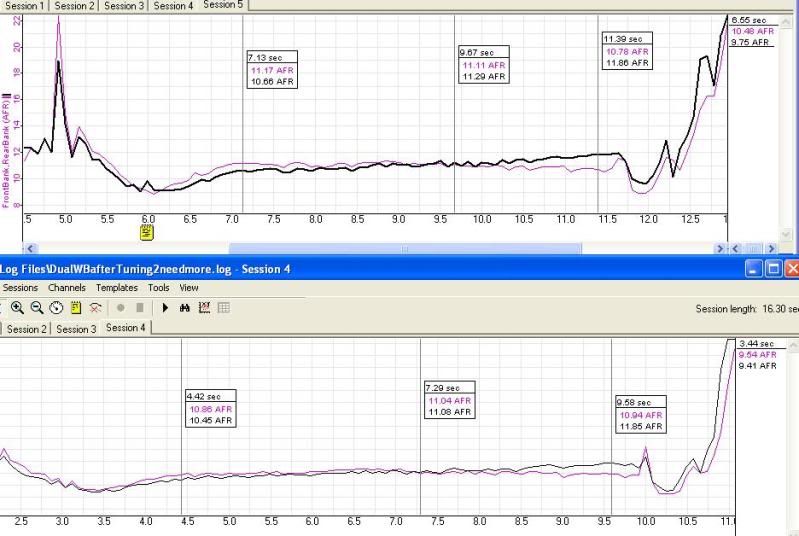Click the binoculars search icon
This screenshot has height=536, width=799.
184,308
